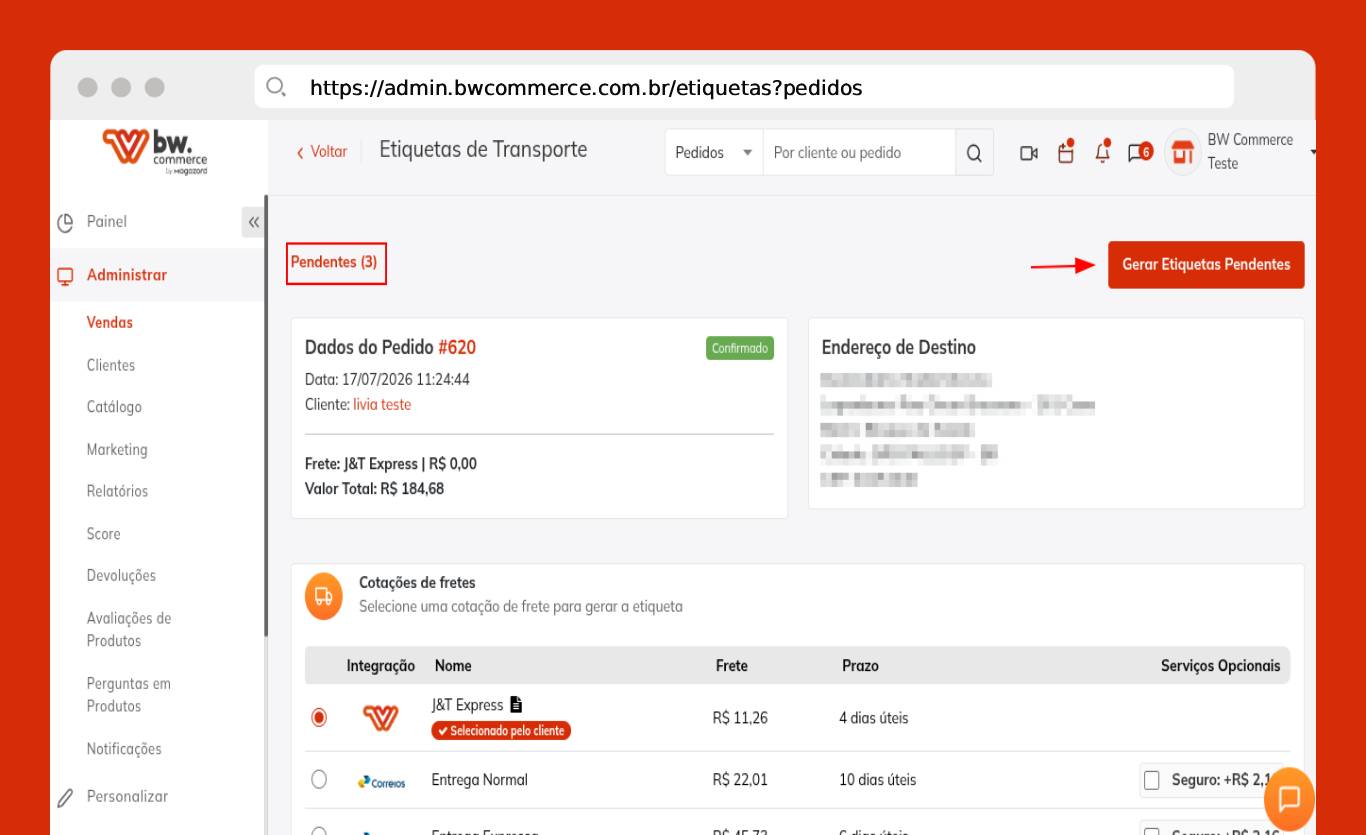Open Score in the sidebar
Screen dimensions: 1366x835
point(104,534)
